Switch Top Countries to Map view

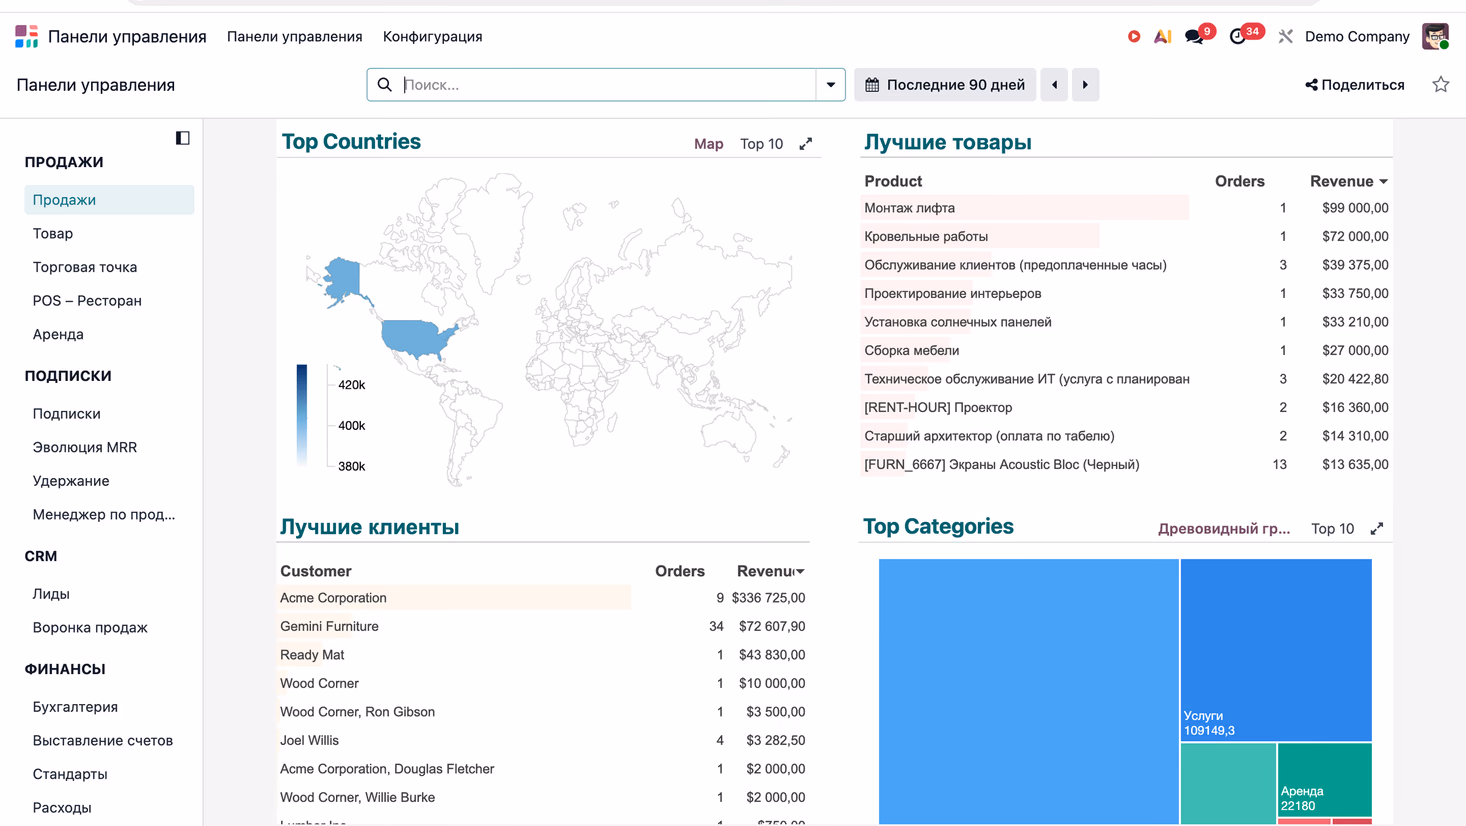click(x=709, y=144)
